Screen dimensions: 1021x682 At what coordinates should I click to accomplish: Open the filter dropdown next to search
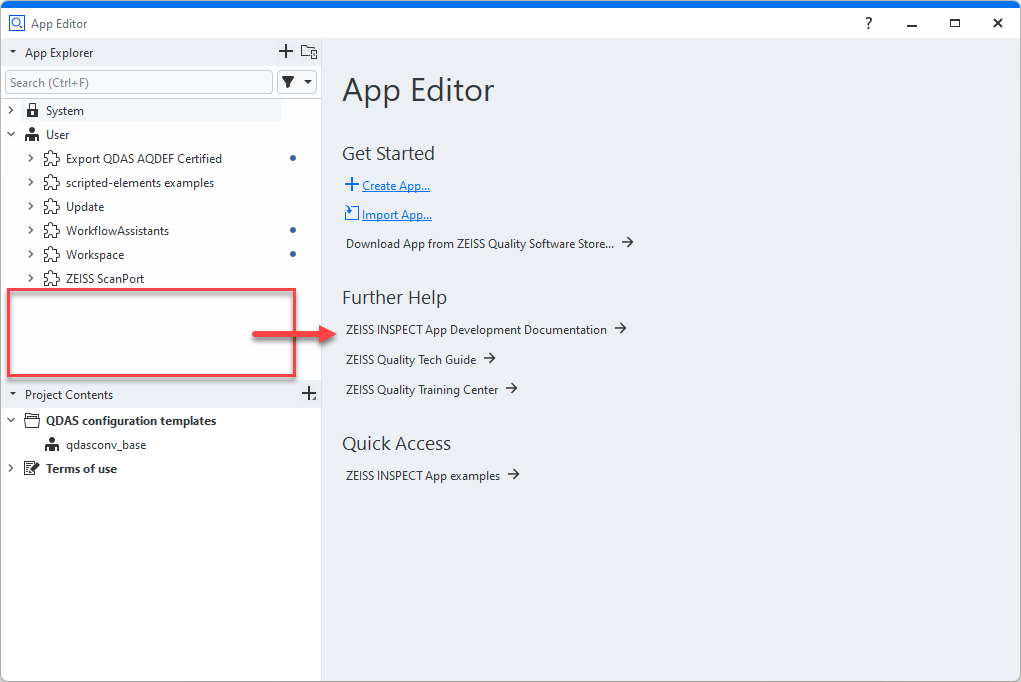point(297,82)
